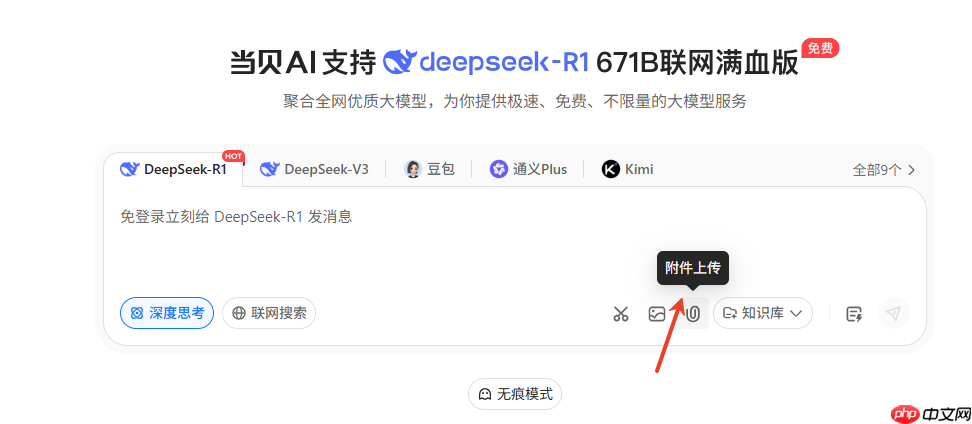
Task: Click the paperclip attachment upload icon
Action: click(693, 314)
